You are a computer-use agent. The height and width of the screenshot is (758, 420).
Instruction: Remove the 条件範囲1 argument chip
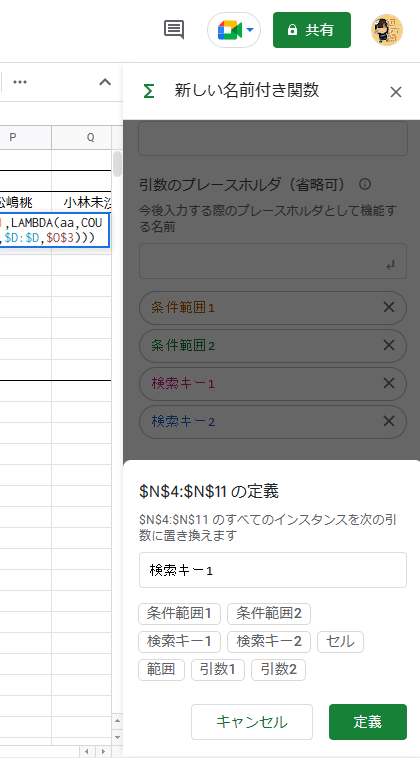click(x=389, y=307)
